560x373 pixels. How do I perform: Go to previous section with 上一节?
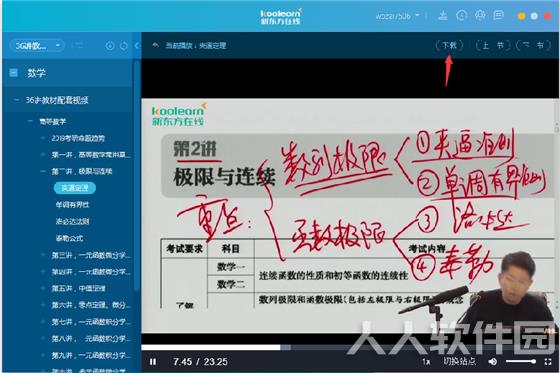point(493,45)
